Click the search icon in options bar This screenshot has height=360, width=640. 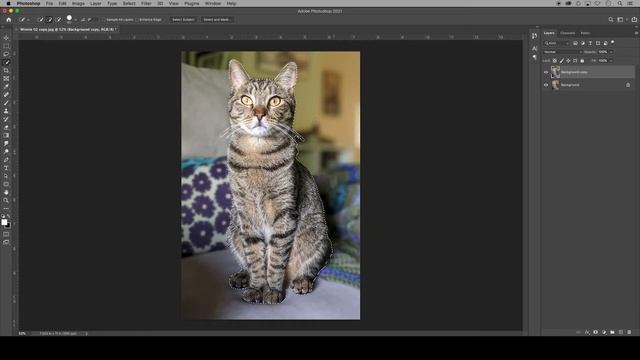coord(611,20)
